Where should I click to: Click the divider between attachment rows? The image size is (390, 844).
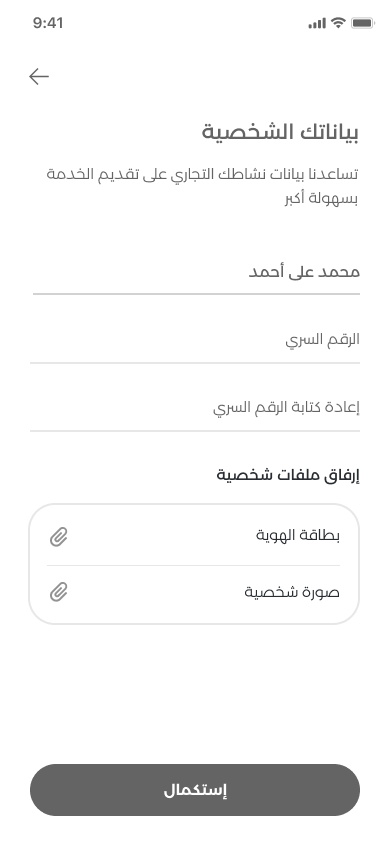coord(193,565)
